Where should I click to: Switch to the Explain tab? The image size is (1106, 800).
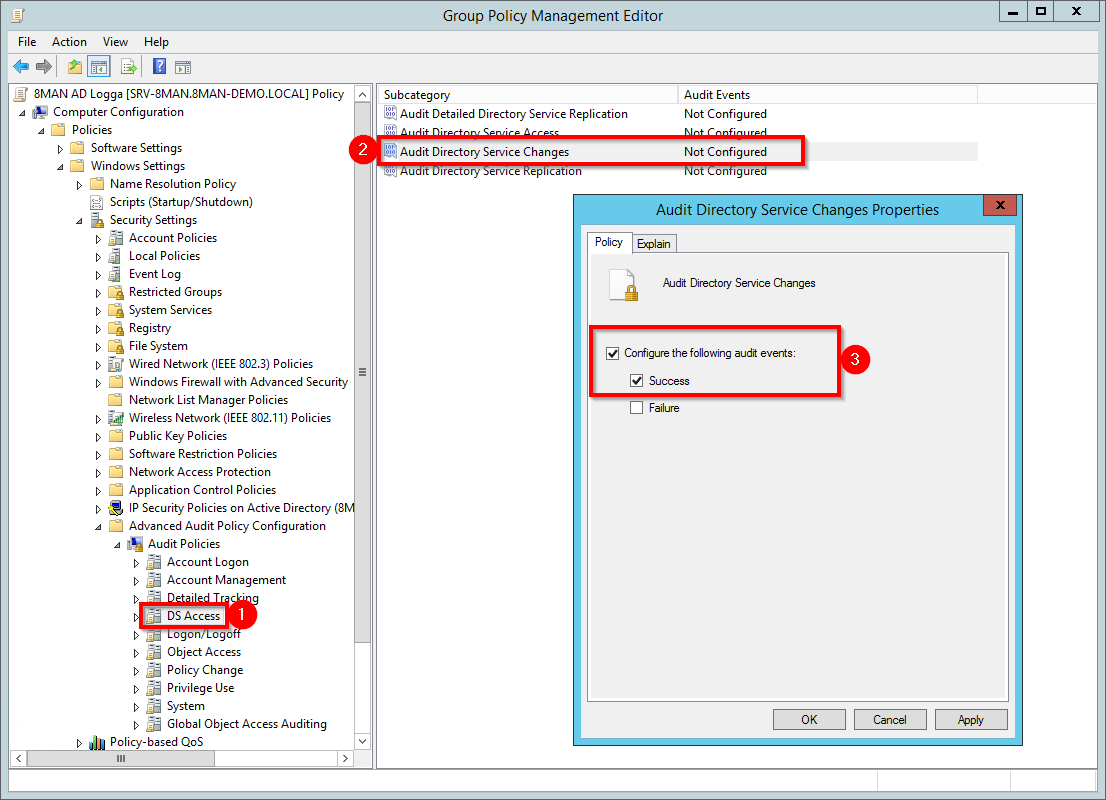[654, 244]
